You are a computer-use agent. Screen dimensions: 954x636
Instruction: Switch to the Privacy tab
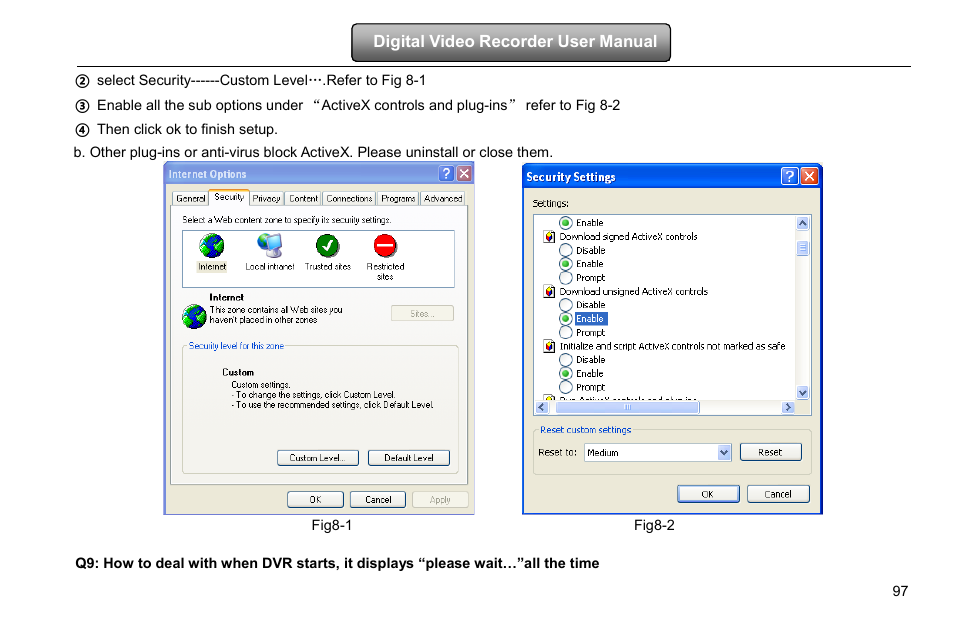click(x=266, y=198)
